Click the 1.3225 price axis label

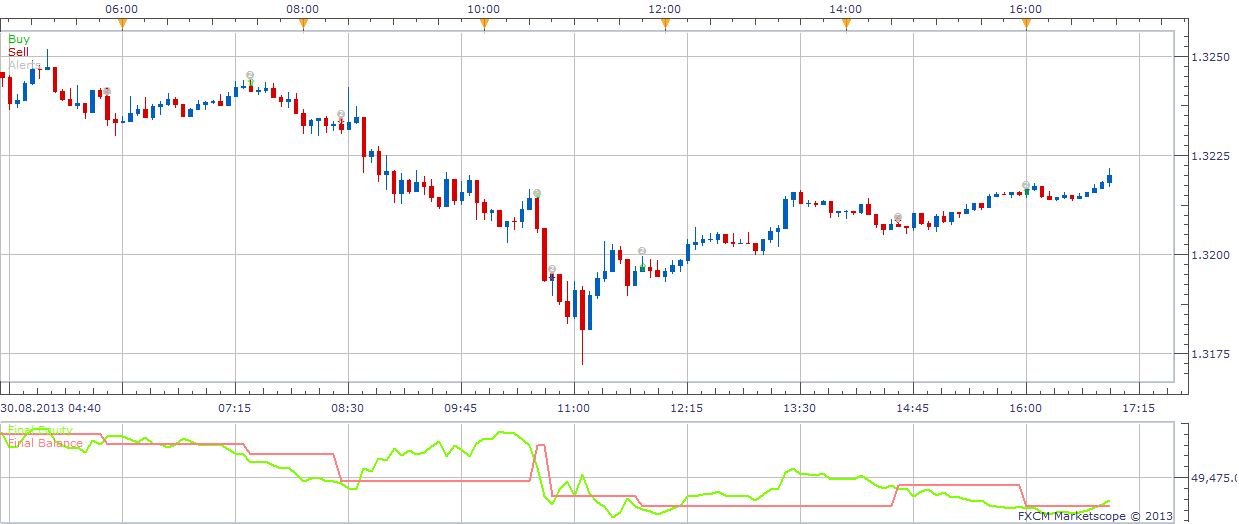[x=1209, y=156]
